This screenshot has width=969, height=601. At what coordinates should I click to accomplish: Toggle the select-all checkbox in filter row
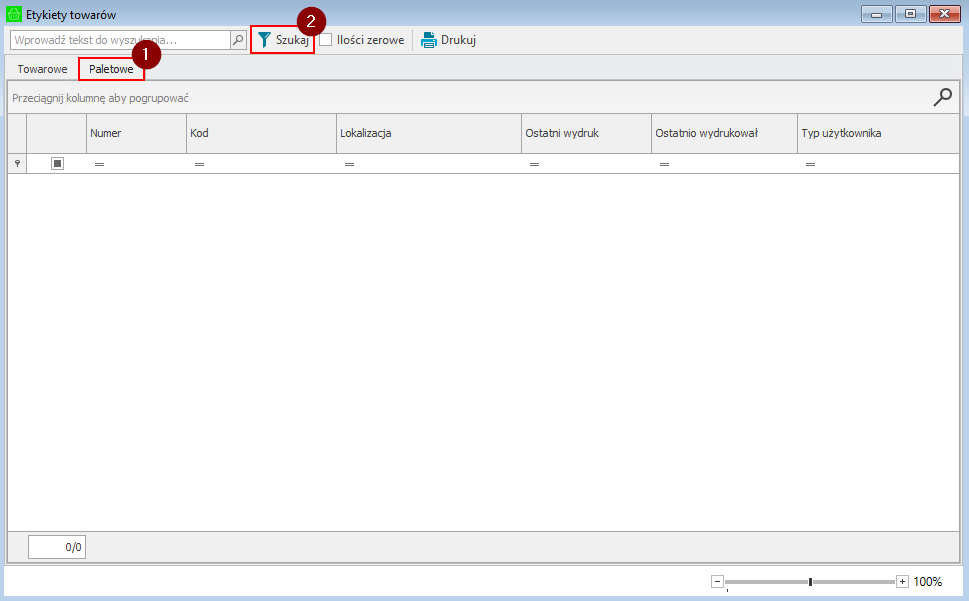(x=57, y=163)
